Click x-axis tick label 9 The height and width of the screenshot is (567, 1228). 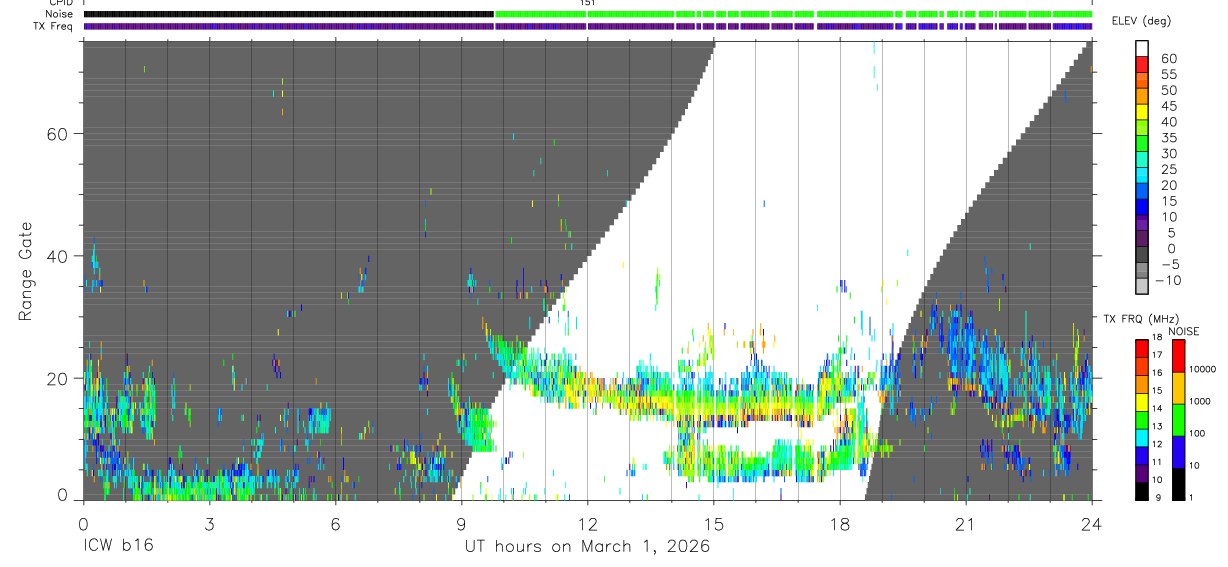click(x=461, y=524)
